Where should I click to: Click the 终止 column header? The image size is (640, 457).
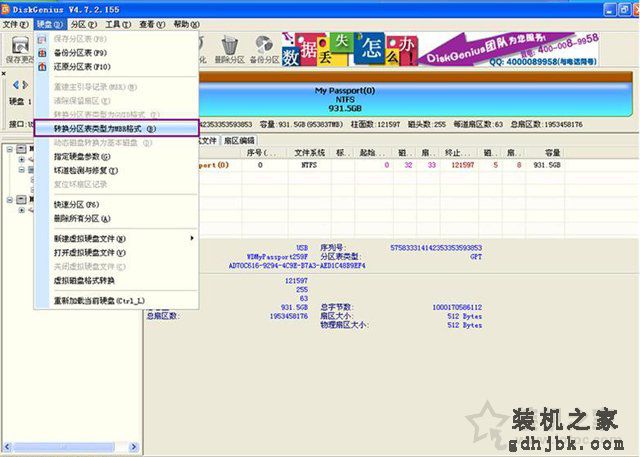coord(459,153)
